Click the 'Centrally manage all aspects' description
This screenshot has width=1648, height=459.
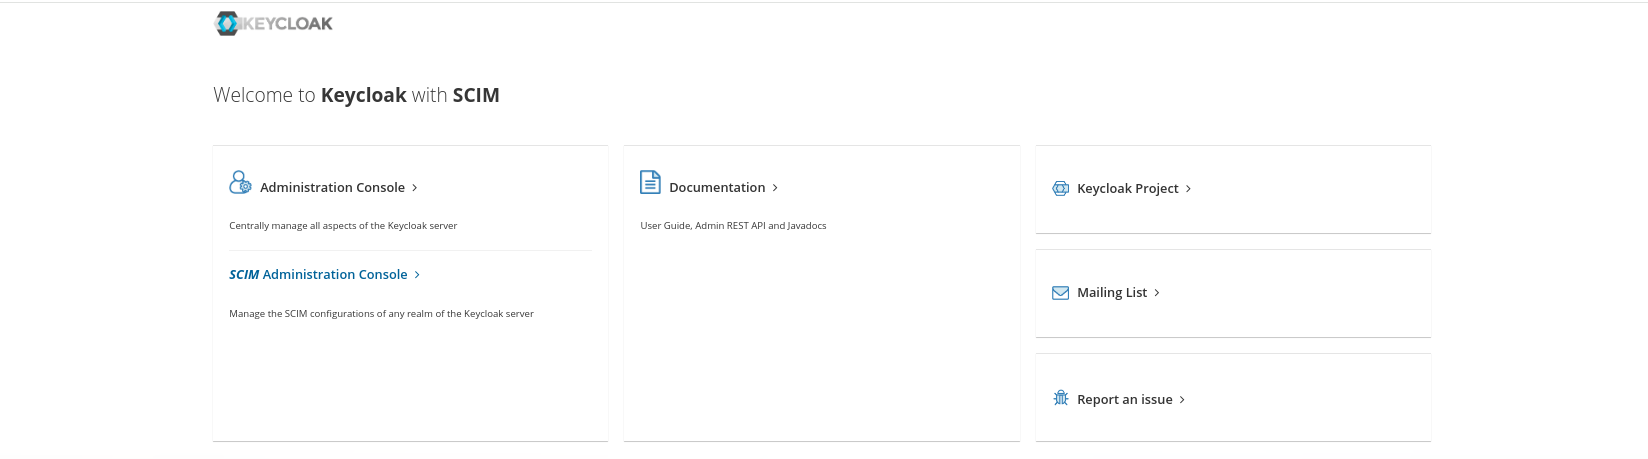pyautogui.click(x=343, y=226)
